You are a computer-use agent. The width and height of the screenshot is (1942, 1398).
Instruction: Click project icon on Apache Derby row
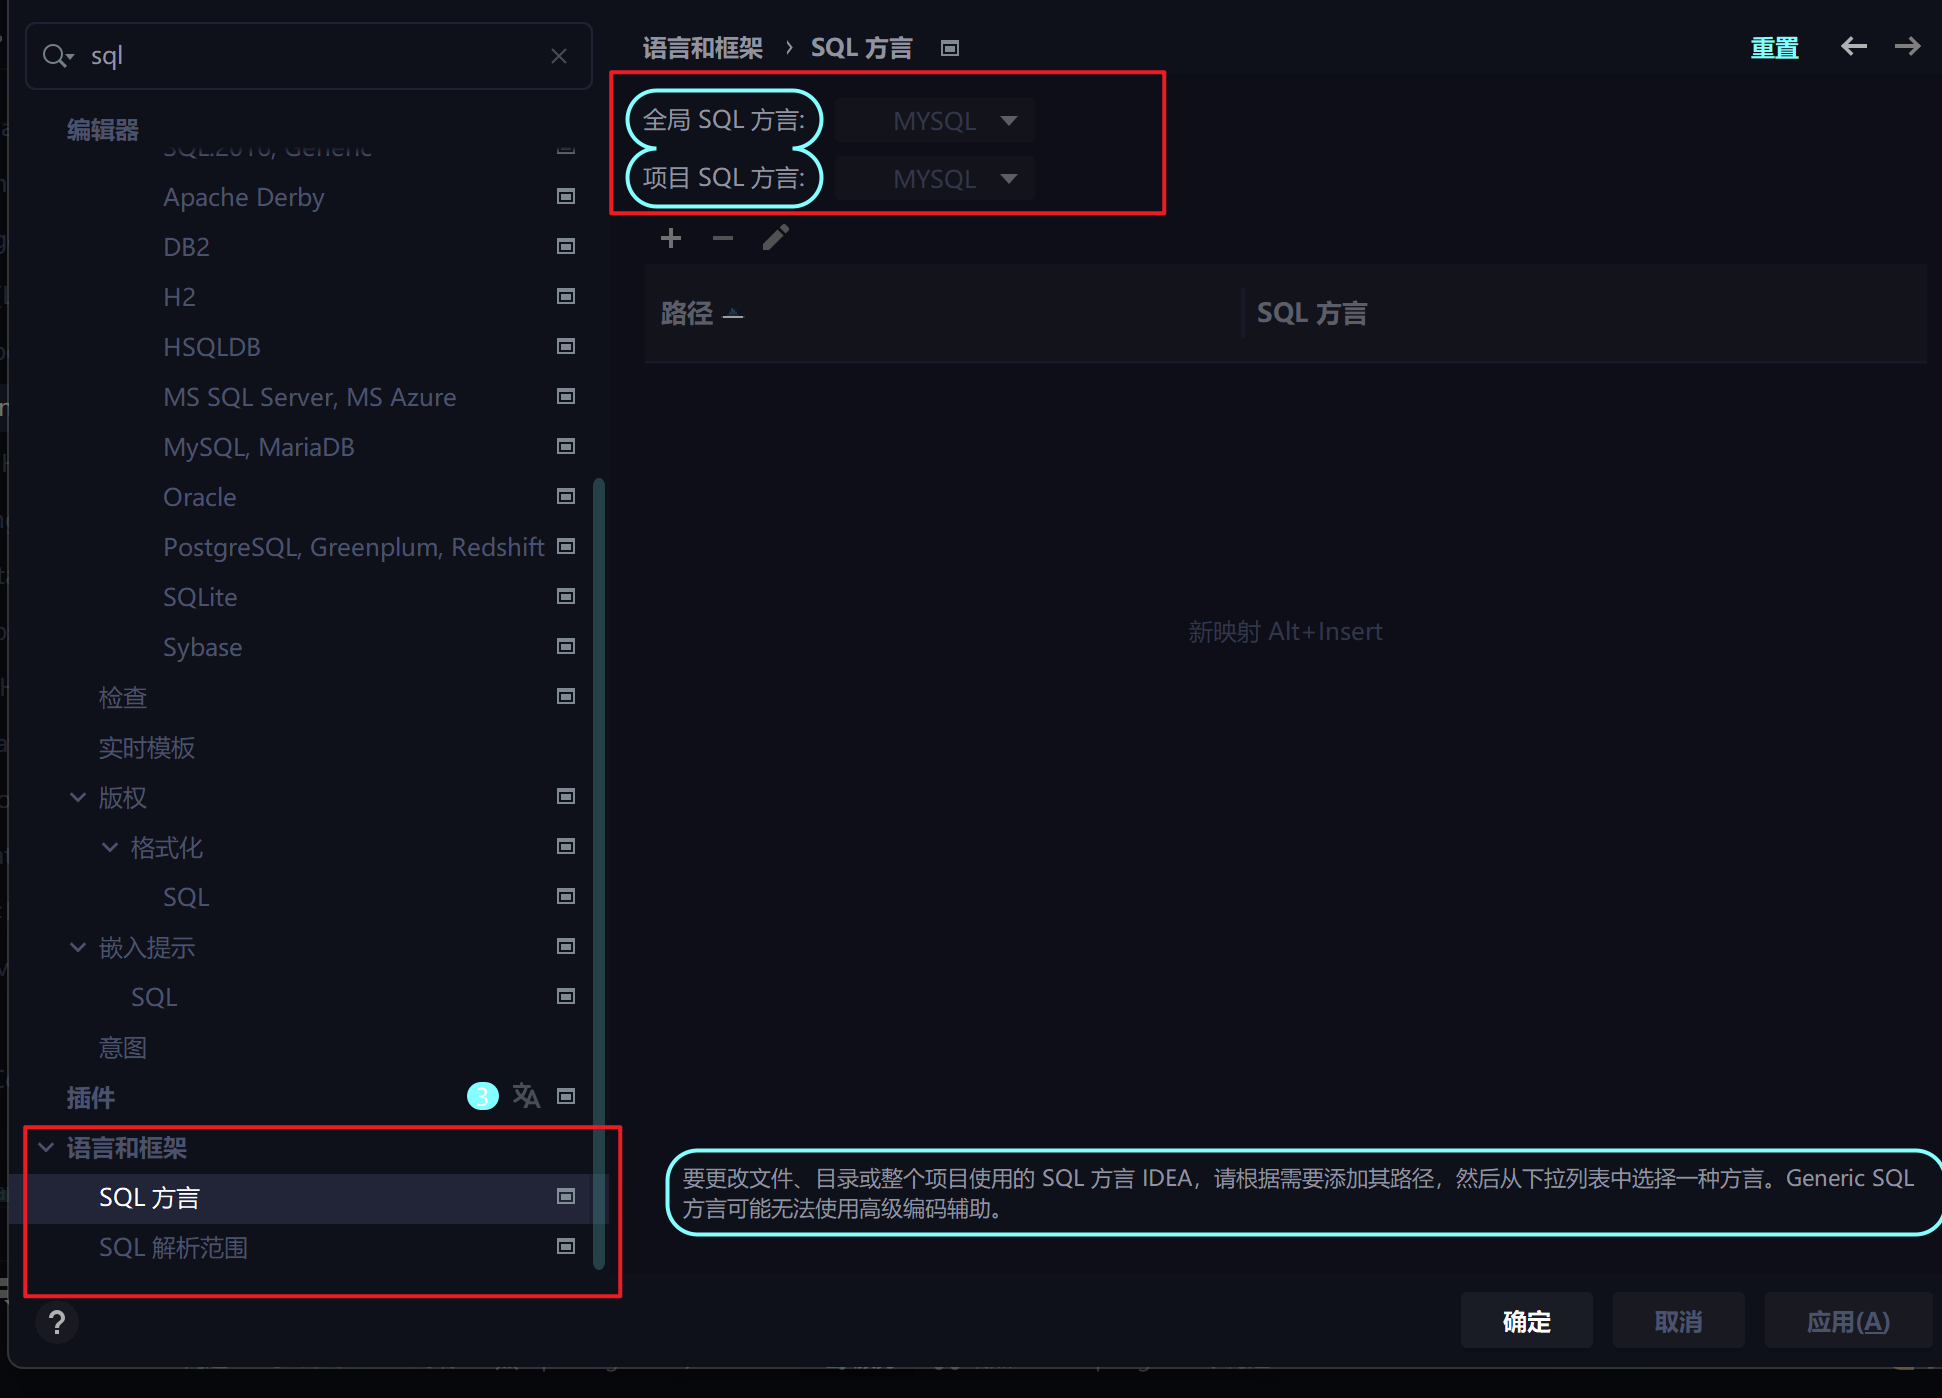click(x=566, y=196)
